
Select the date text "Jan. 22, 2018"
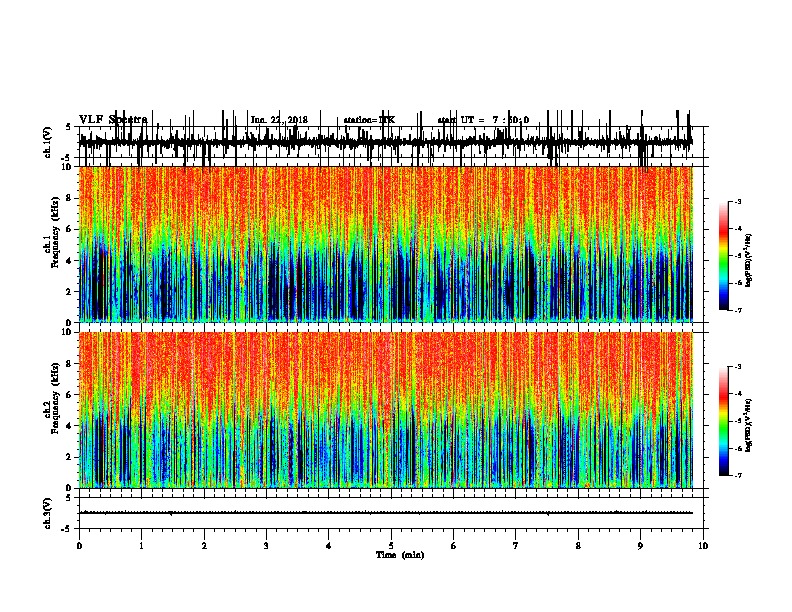[x=279, y=120]
